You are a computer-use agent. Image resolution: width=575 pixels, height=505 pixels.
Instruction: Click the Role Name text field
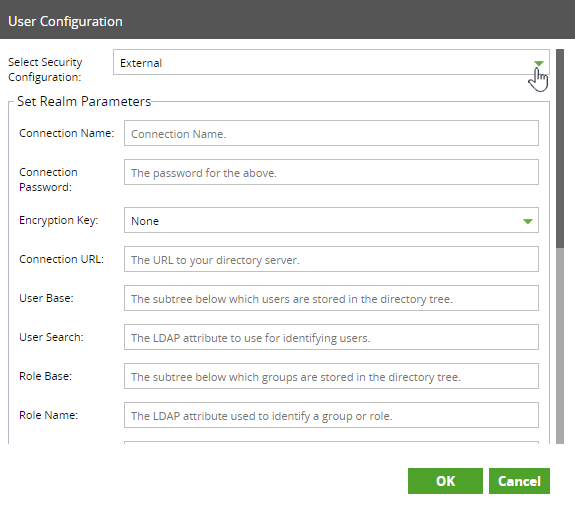331,415
